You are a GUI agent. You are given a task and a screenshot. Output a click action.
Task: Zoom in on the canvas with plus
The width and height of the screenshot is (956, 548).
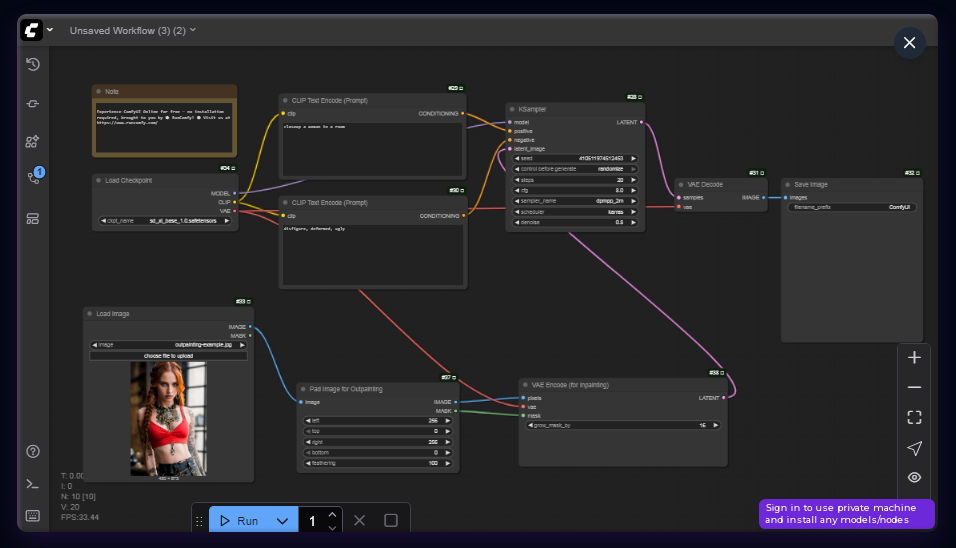tap(914, 357)
